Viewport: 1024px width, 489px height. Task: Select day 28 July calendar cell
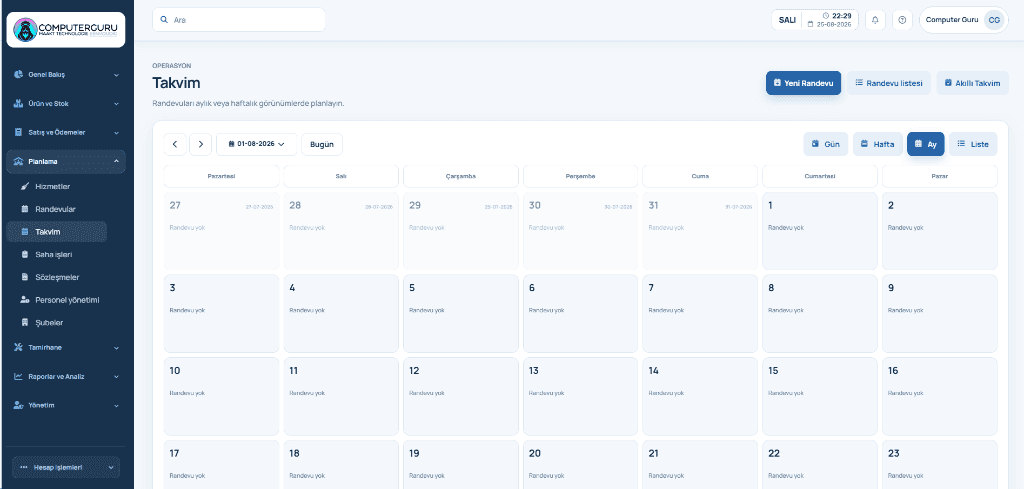click(341, 230)
